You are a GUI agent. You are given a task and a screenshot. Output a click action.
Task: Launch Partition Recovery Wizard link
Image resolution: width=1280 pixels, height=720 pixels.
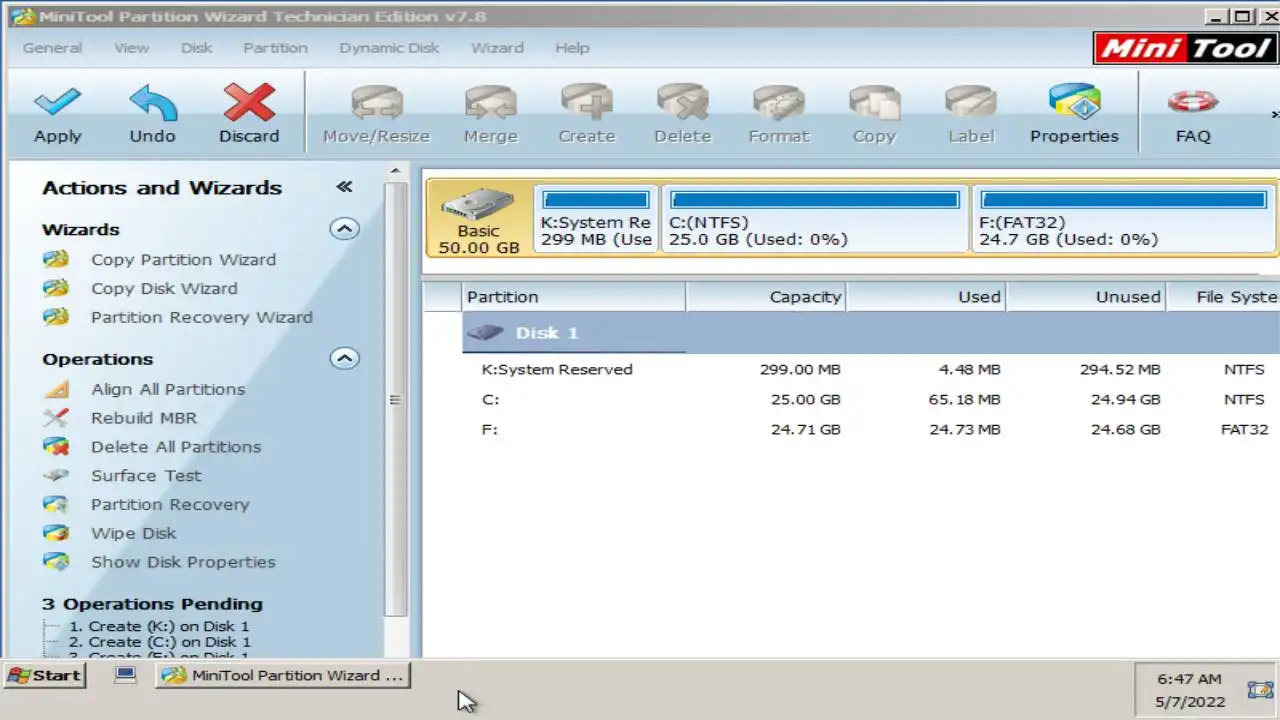(x=202, y=318)
